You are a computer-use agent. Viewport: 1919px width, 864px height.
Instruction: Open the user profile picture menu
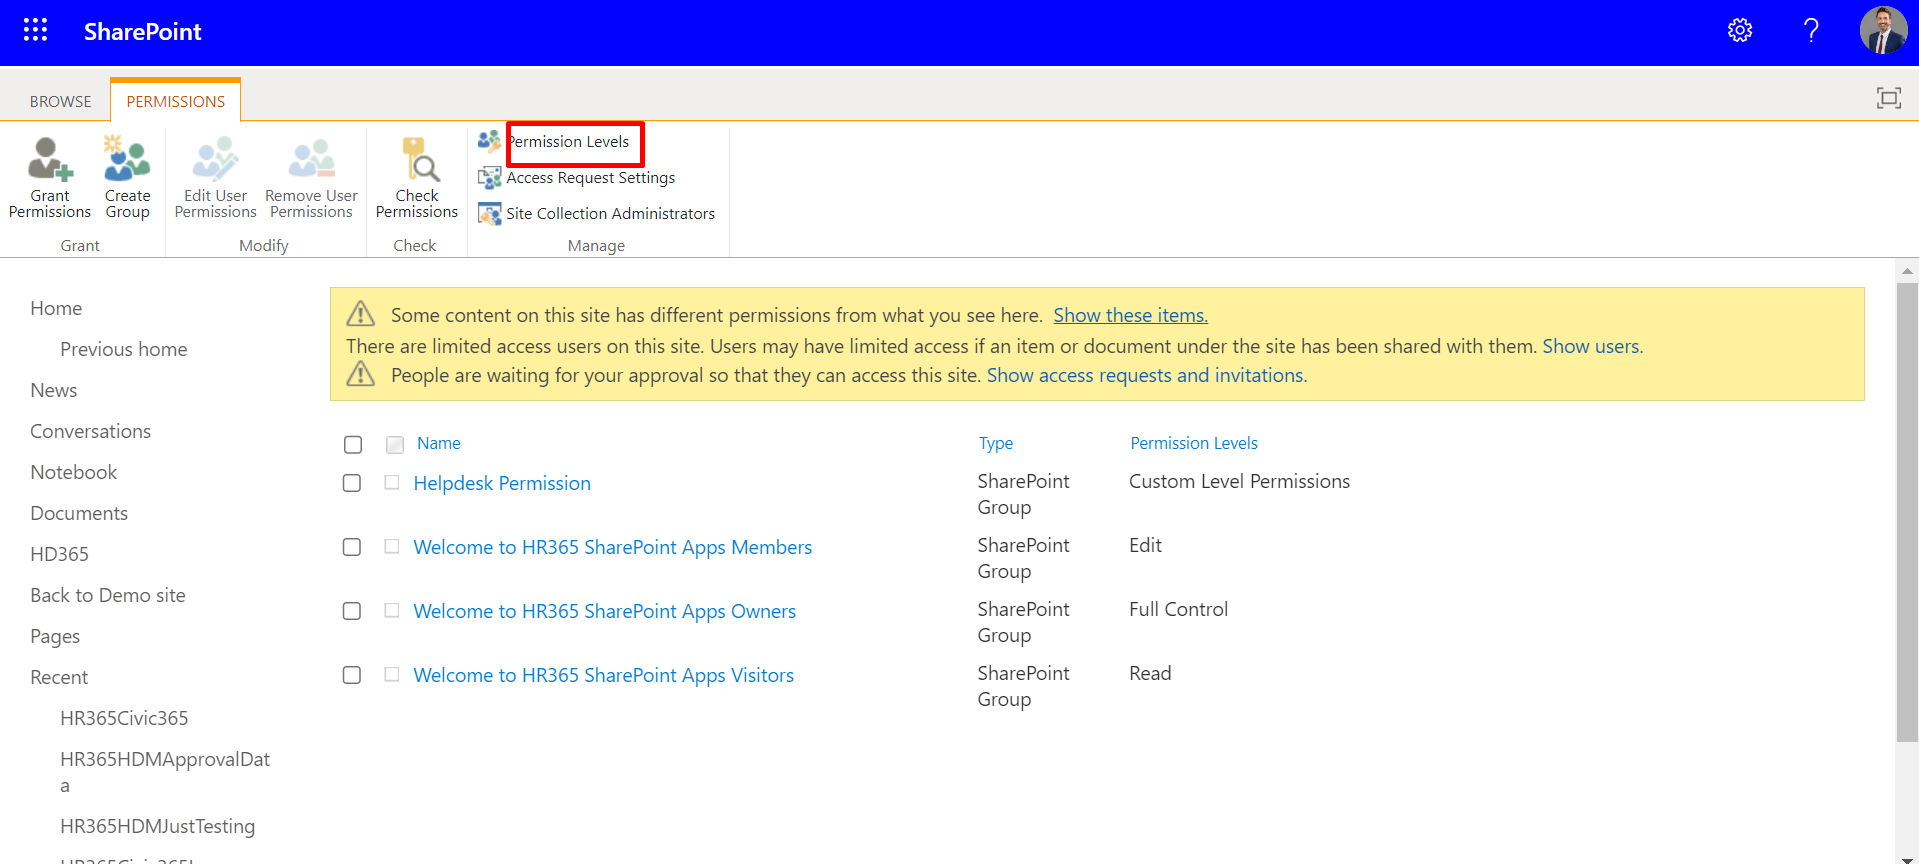(1883, 30)
